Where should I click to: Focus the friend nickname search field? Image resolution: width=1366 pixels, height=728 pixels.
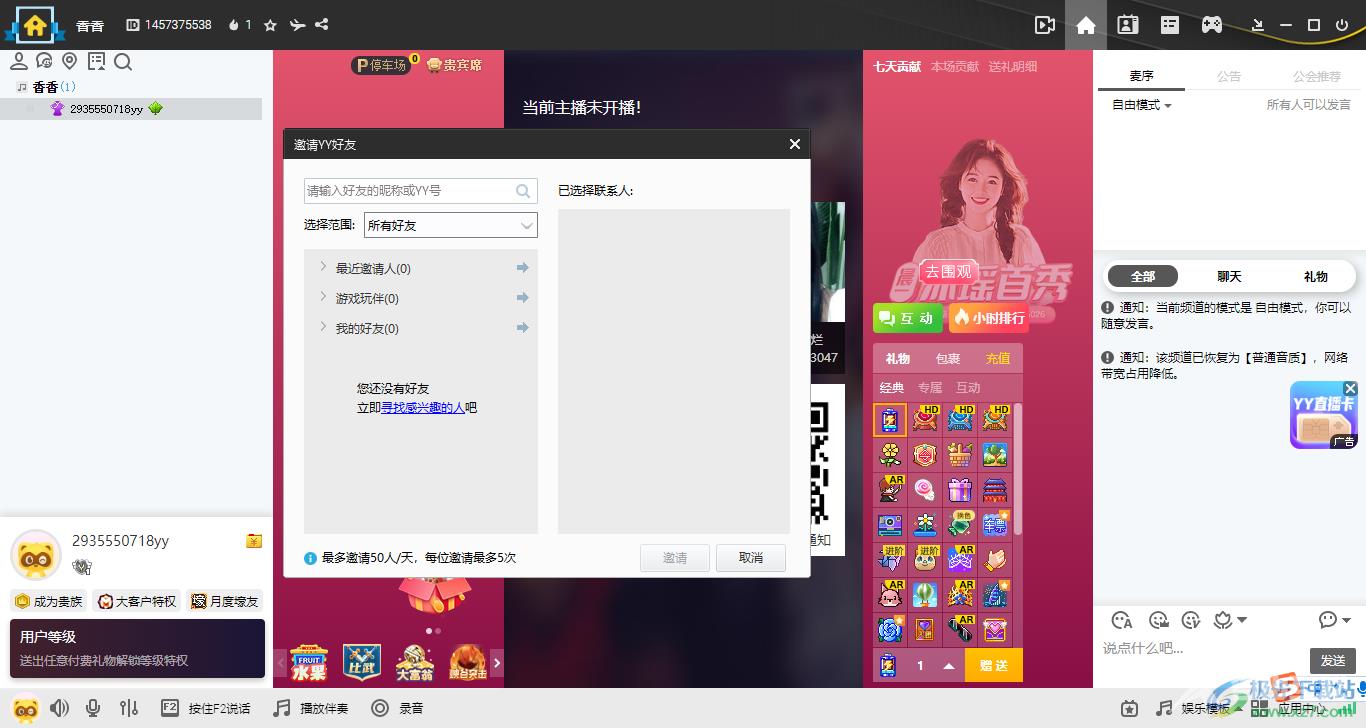pyautogui.click(x=420, y=190)
